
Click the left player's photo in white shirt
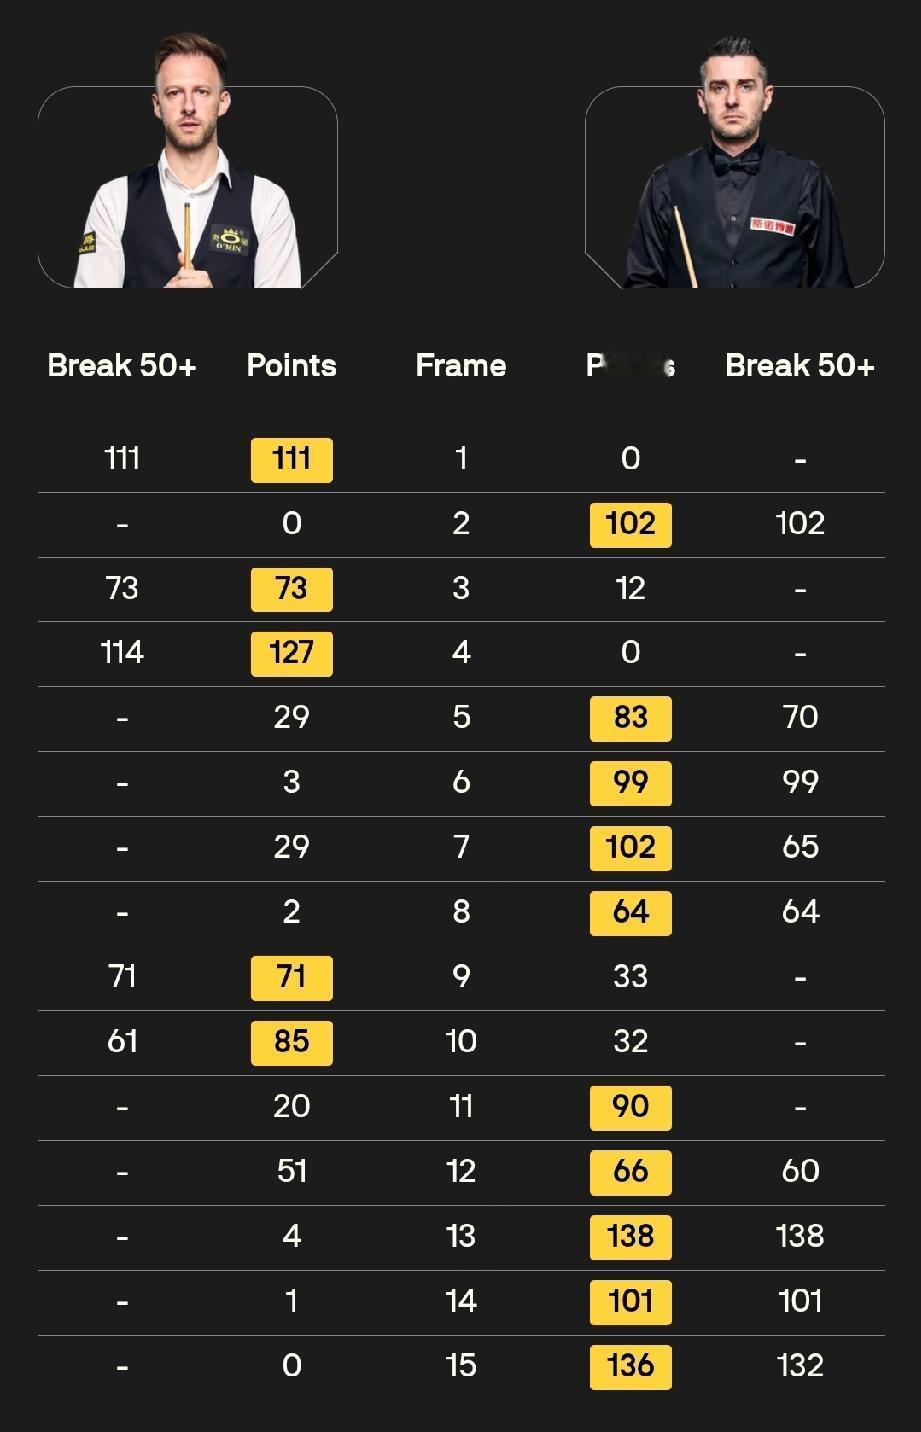188,170
